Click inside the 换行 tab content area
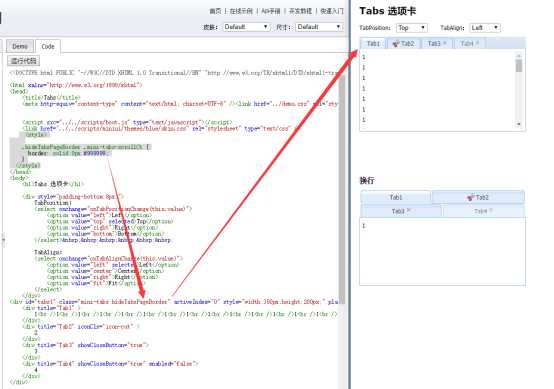Image resolution: width=554 pixels, height=389 pixels. (442, 252)
